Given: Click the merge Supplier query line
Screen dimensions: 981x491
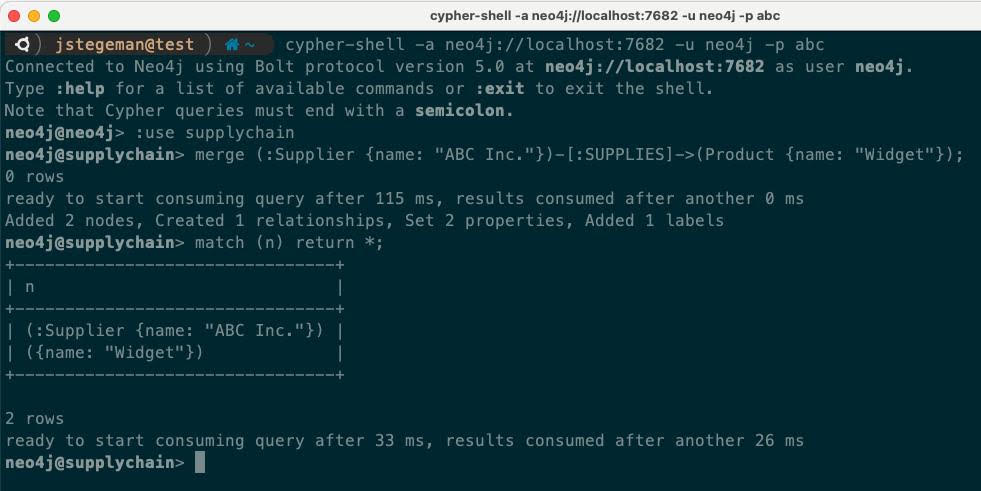Looking at the screenshot, I should (579, 154).
